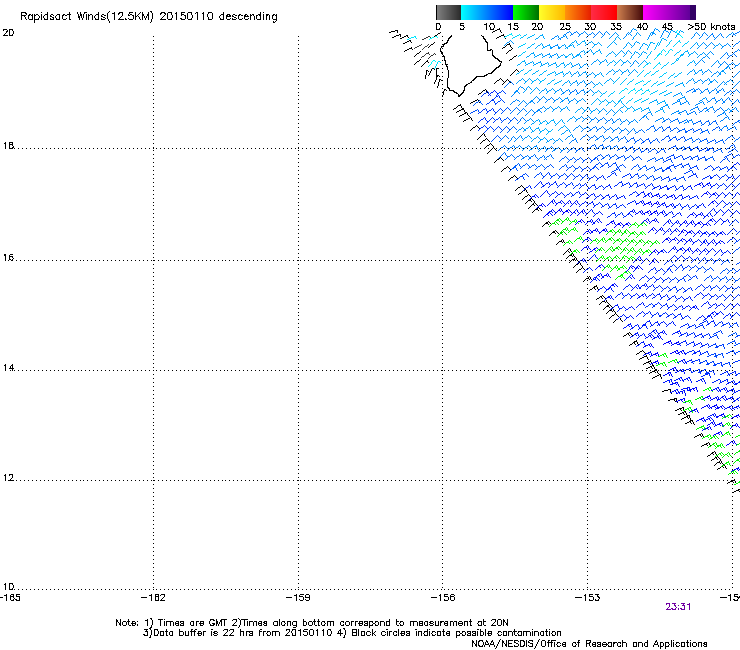
Task: Click the gray 0-5 knots color band
Action: point(448,12)
